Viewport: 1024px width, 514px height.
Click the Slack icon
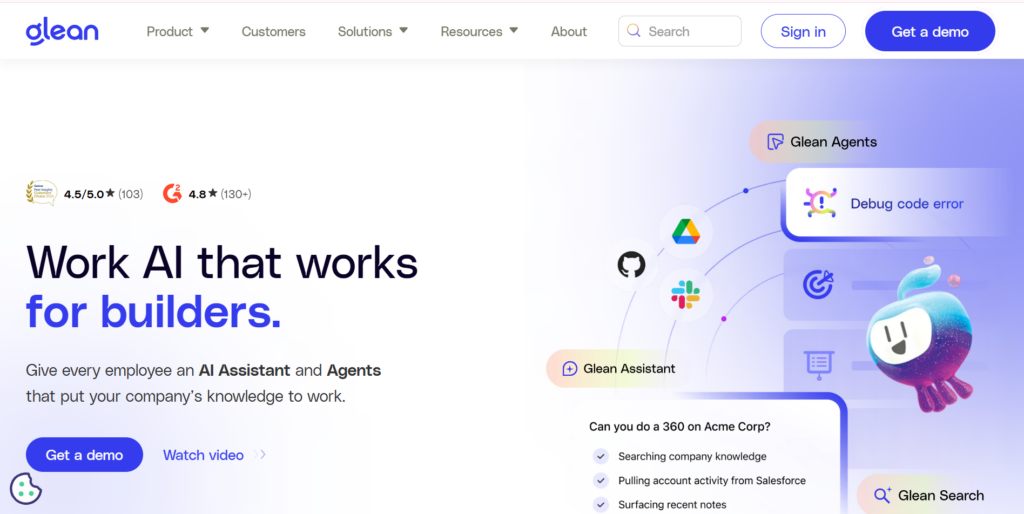point(685,295)
